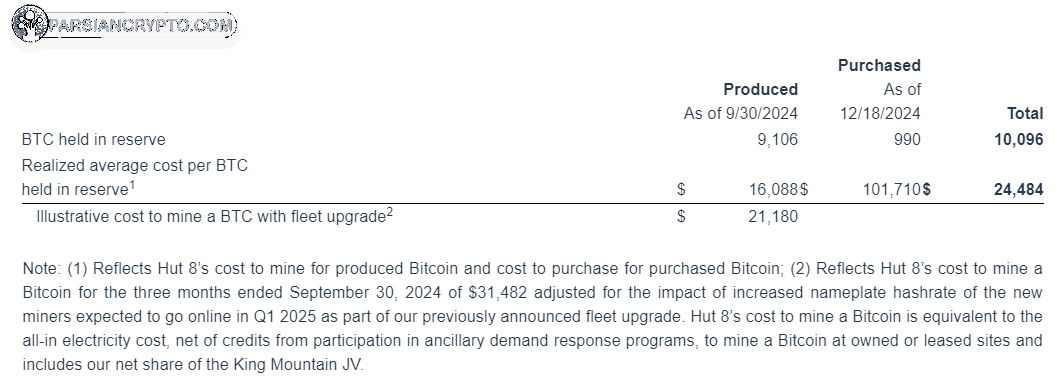Click the 24,484 total average cost
This screenshot has width=1058, height=391.
coord(1019,190)
